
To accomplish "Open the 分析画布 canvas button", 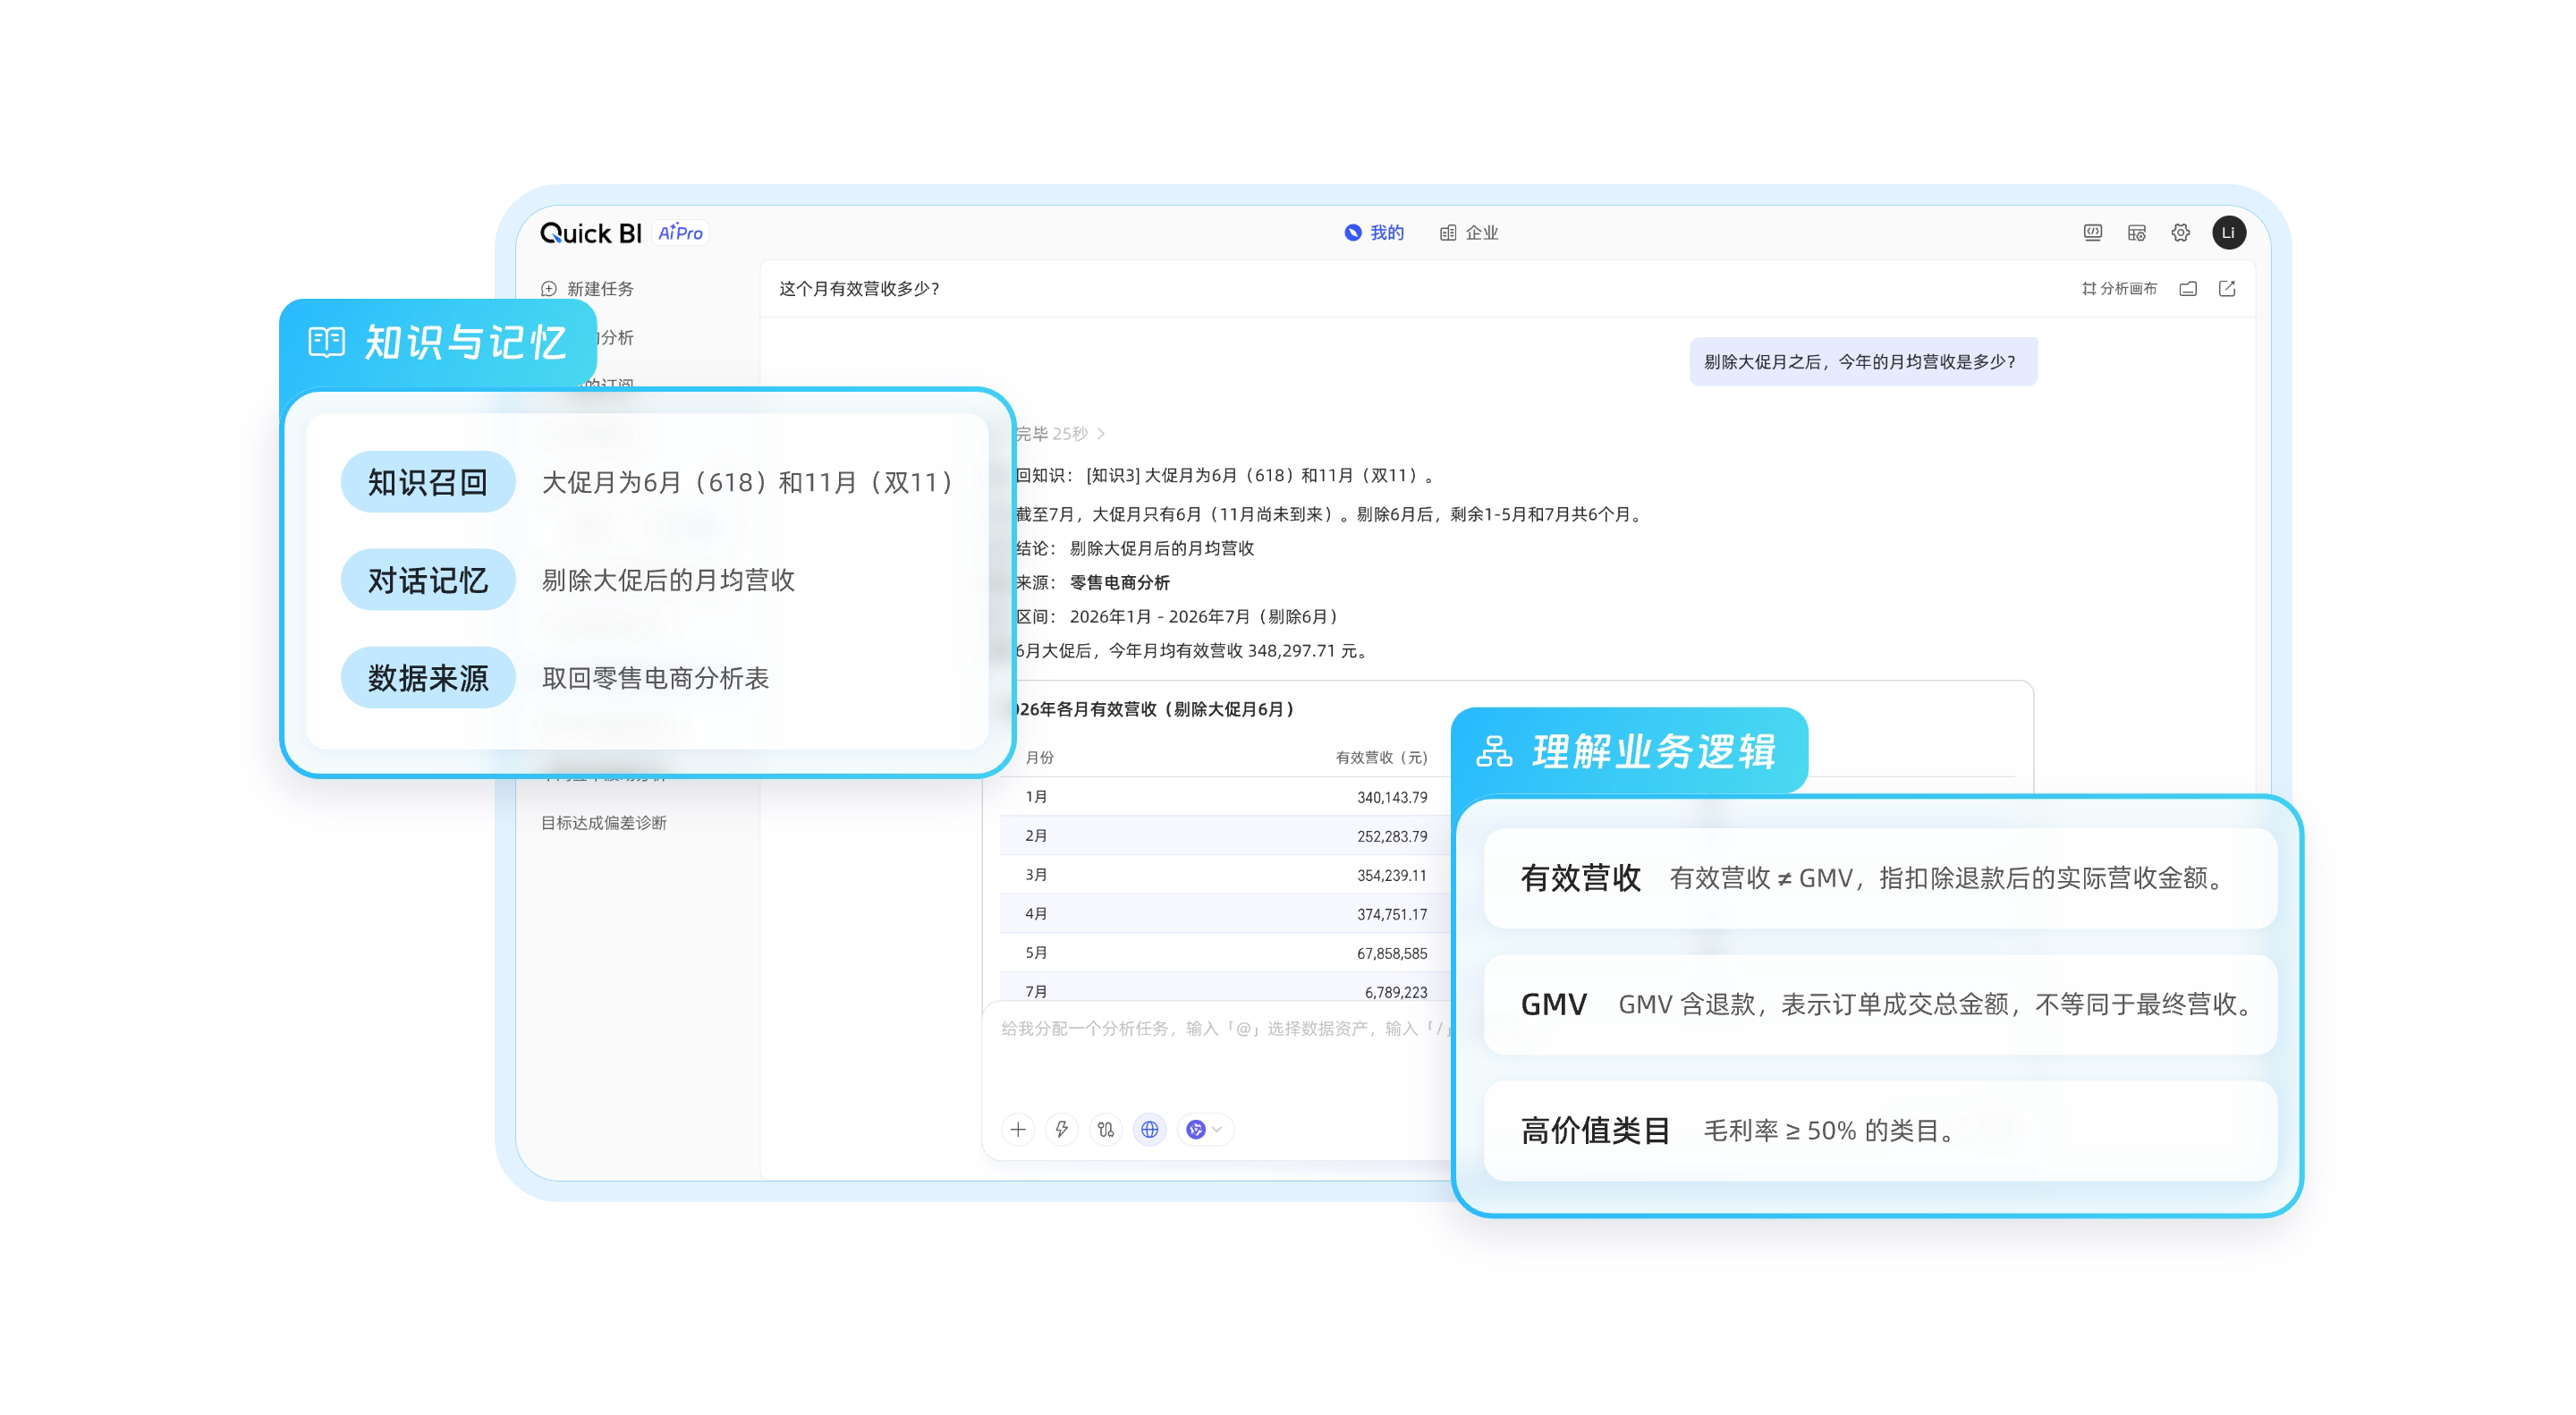I will pyautogui.click(x=2119, y=289).
